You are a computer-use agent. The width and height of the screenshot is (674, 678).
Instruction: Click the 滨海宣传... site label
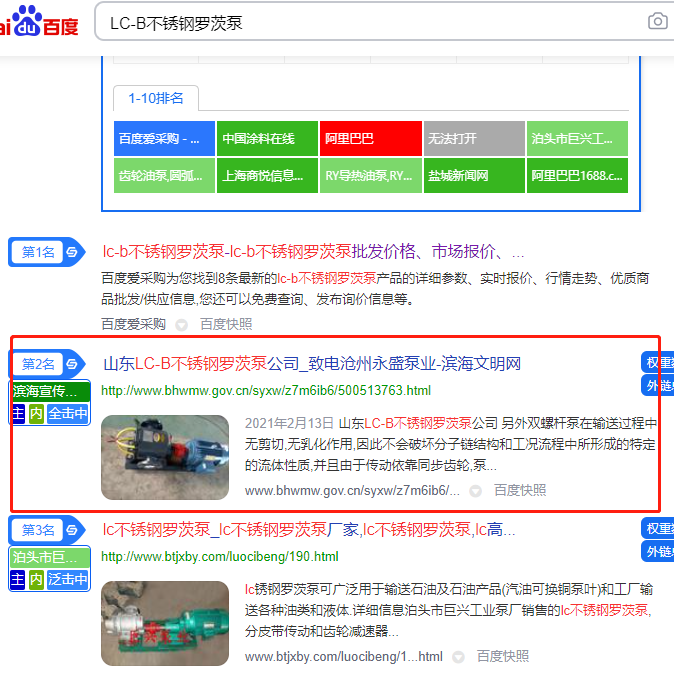[x=50, y=391]
